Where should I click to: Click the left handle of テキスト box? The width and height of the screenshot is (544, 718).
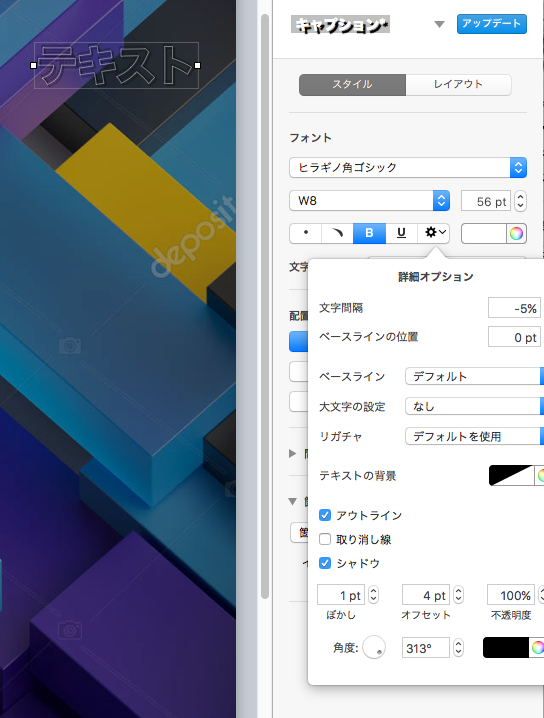(33, 65)
